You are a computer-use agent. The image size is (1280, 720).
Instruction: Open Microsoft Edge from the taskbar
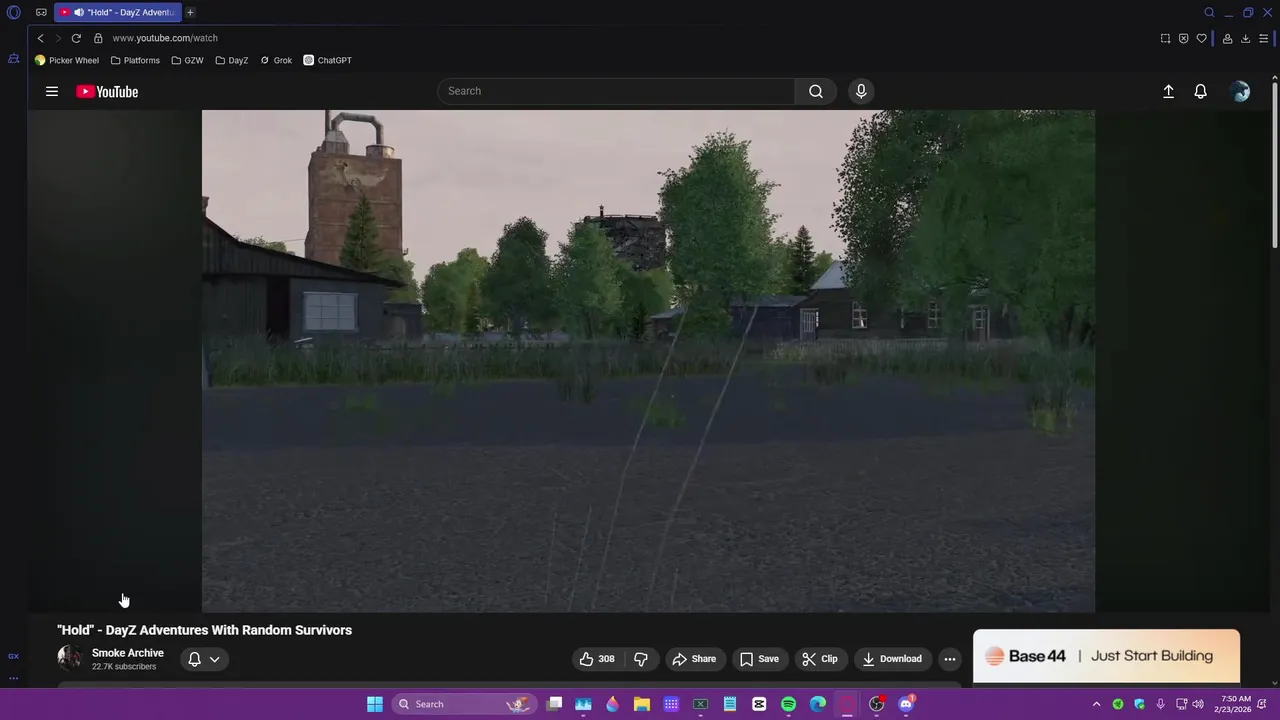(x=818, y=704)
